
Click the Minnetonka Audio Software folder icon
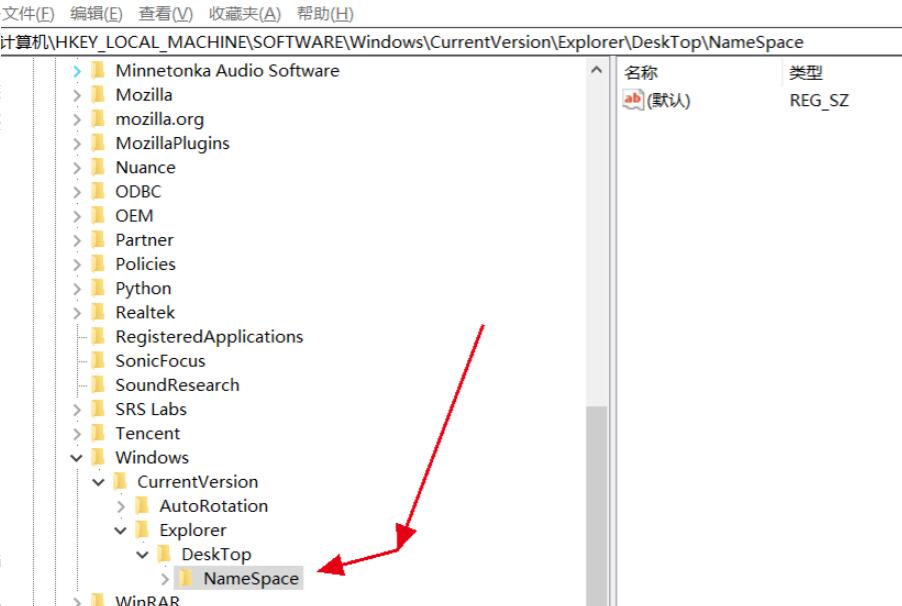coord(98,70)
